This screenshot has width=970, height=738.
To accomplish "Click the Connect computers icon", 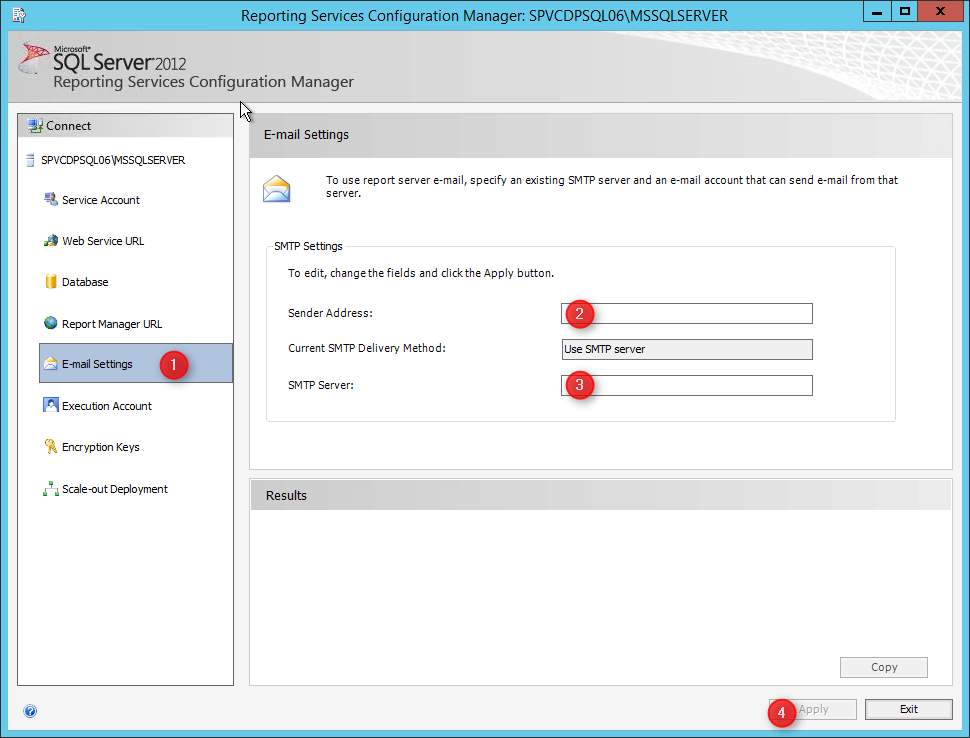I will (x=35, y=126).
